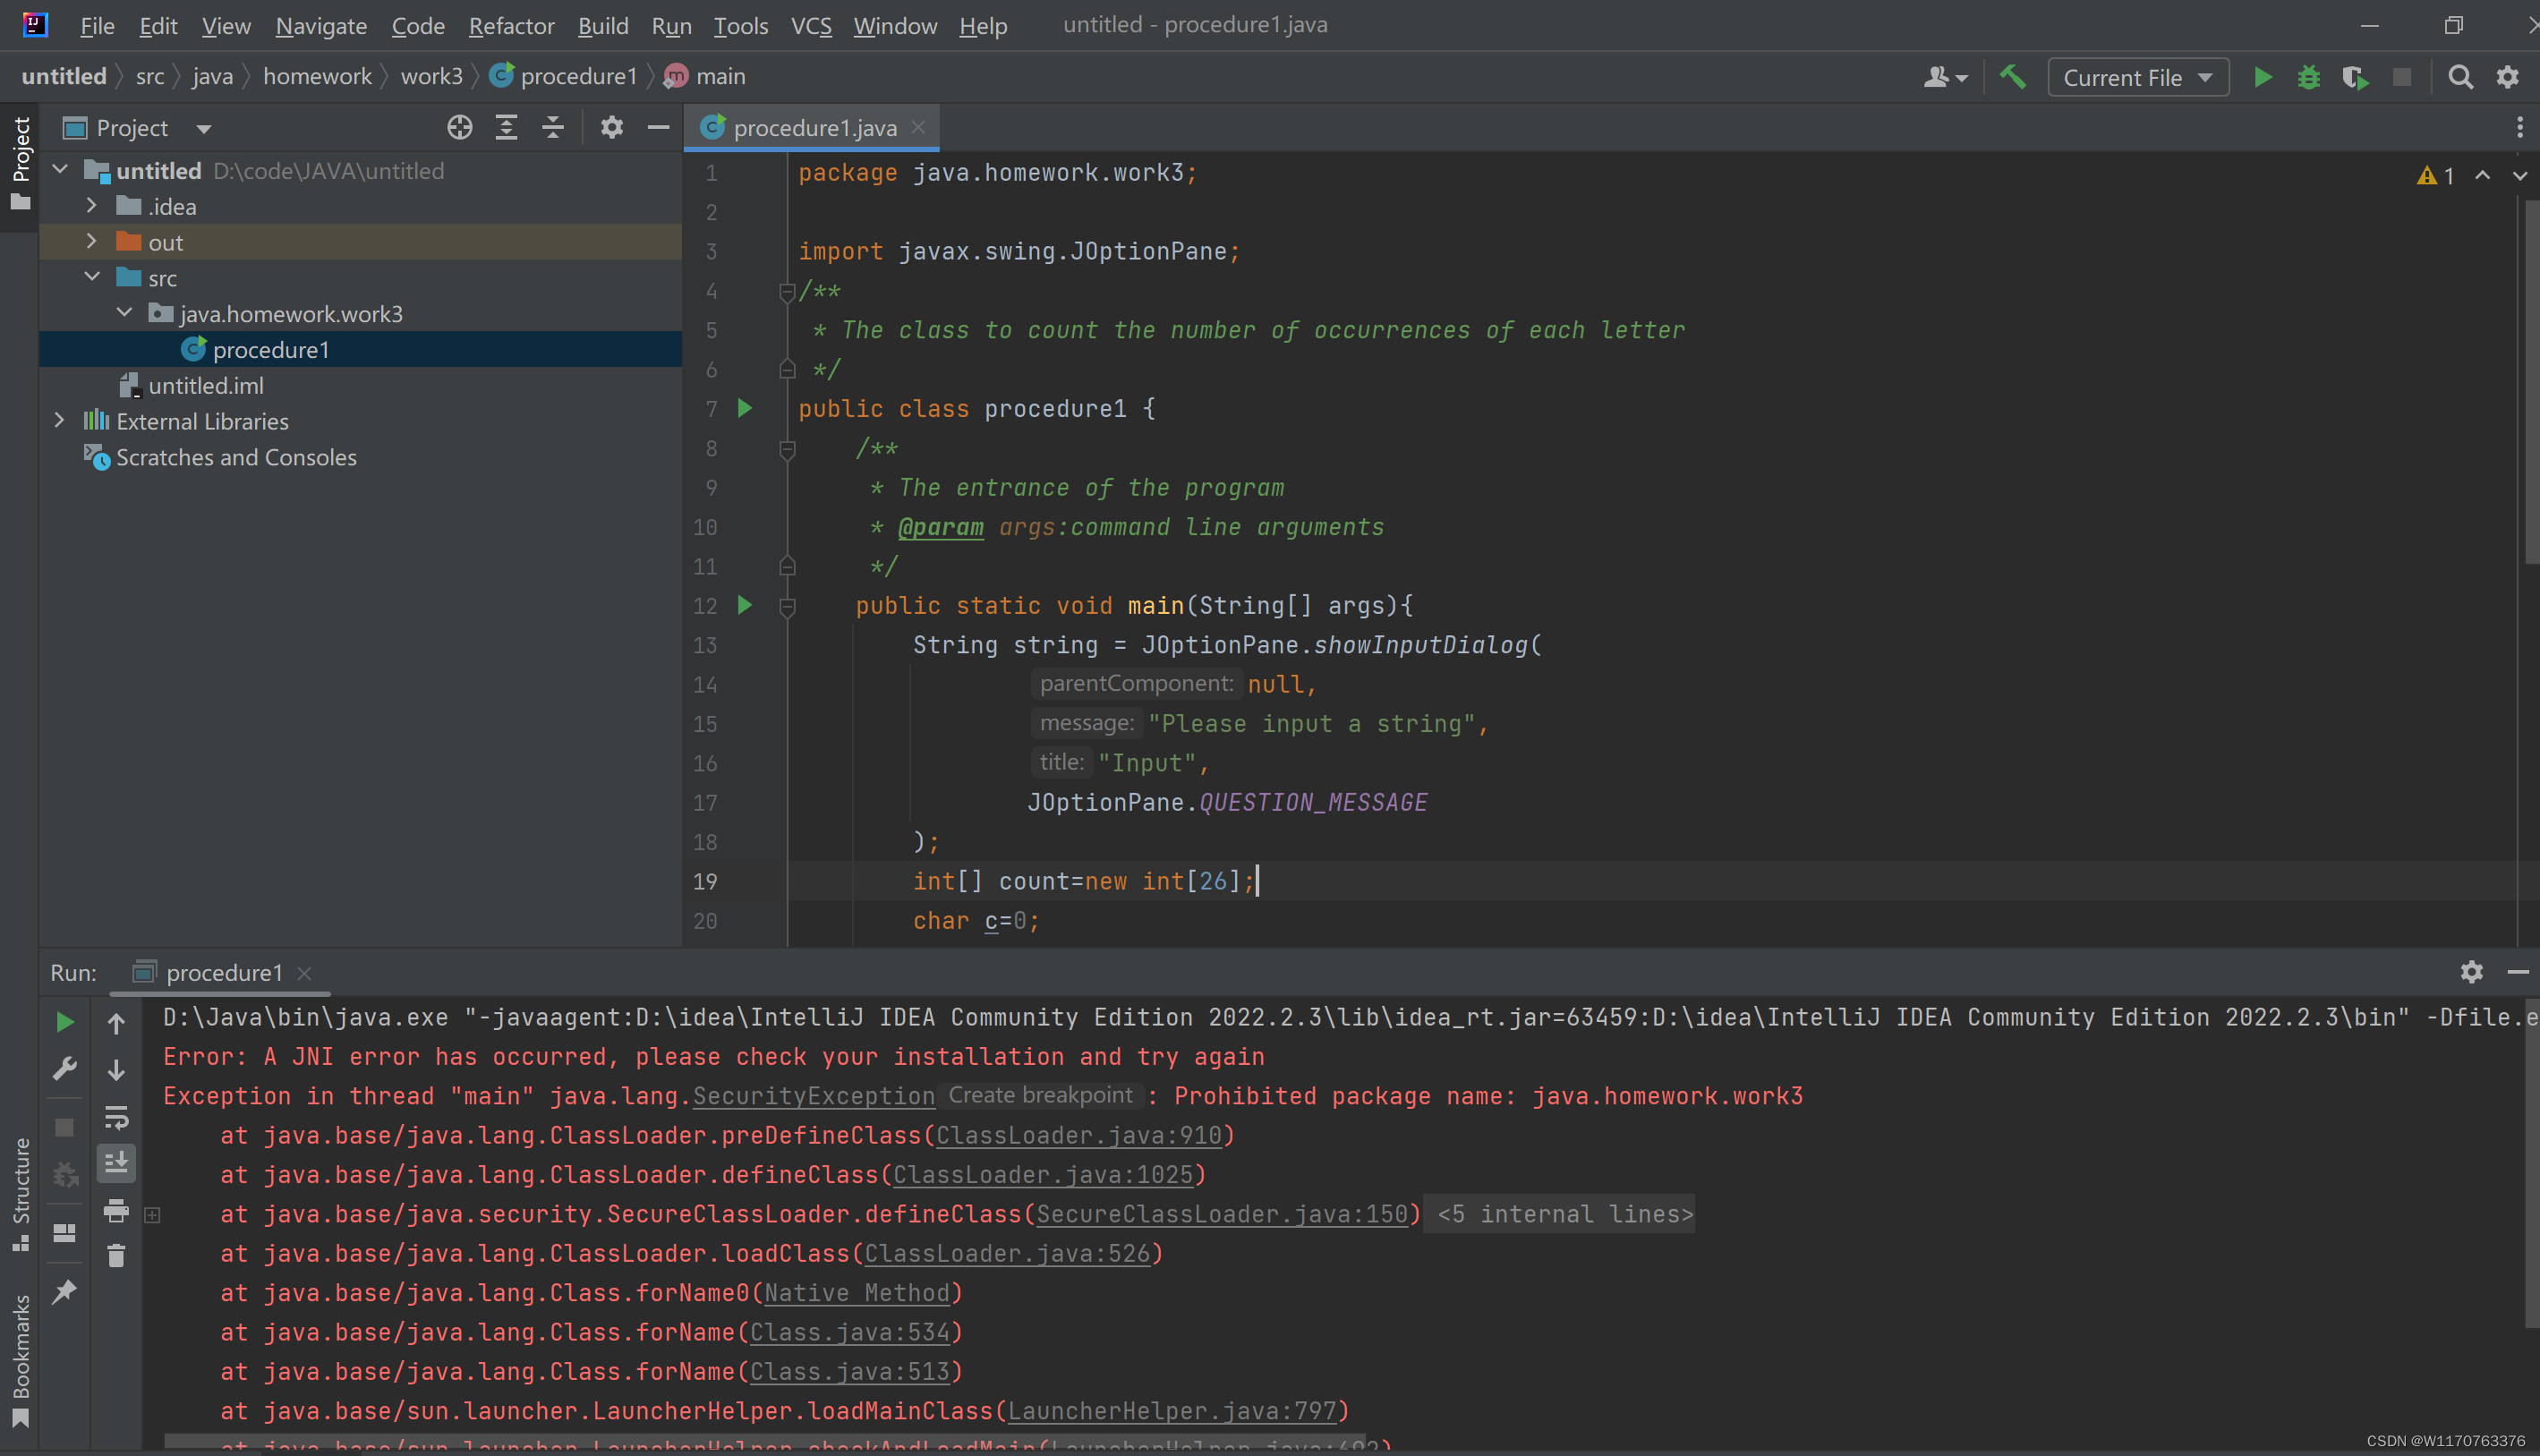Run with coverage shield icon

[2355, 77]
